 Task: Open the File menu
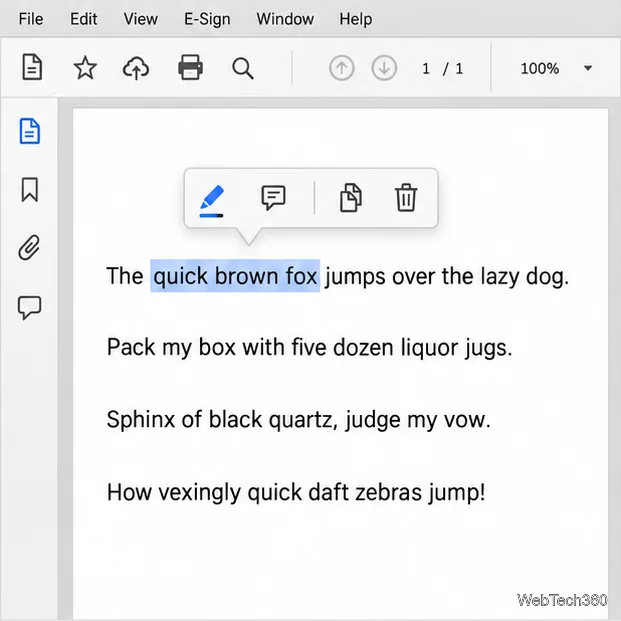tap(30, 19)
